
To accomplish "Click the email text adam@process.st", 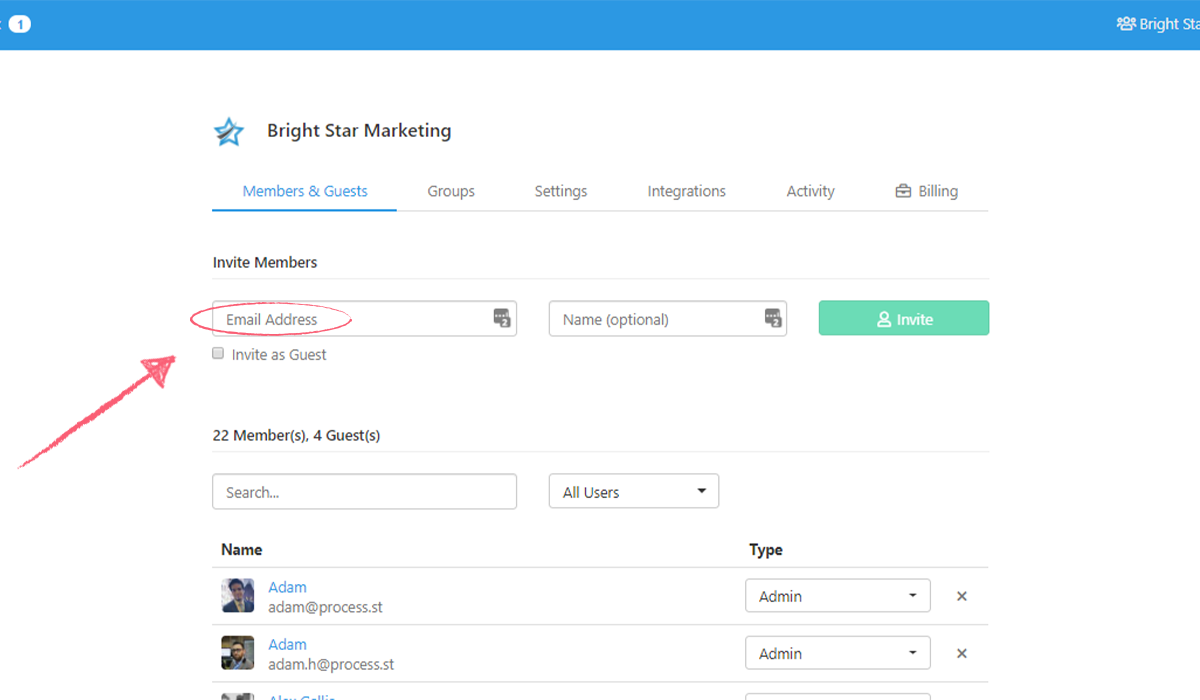I will click(326, 607).
